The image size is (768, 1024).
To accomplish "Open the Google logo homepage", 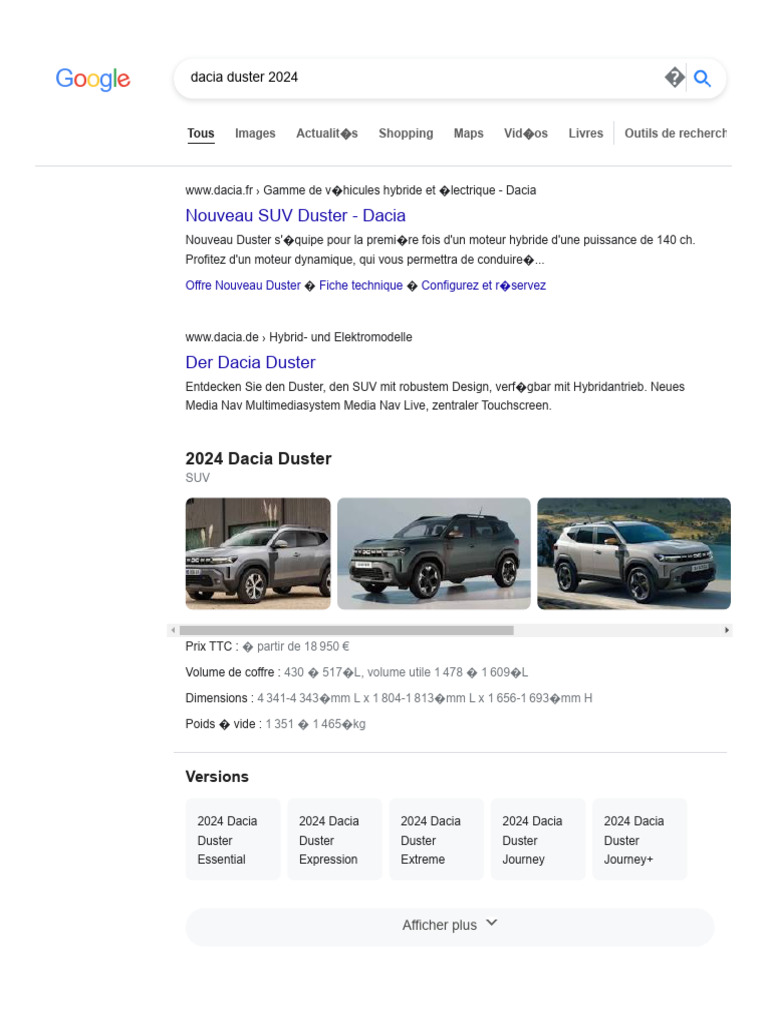I will (93, 79).
